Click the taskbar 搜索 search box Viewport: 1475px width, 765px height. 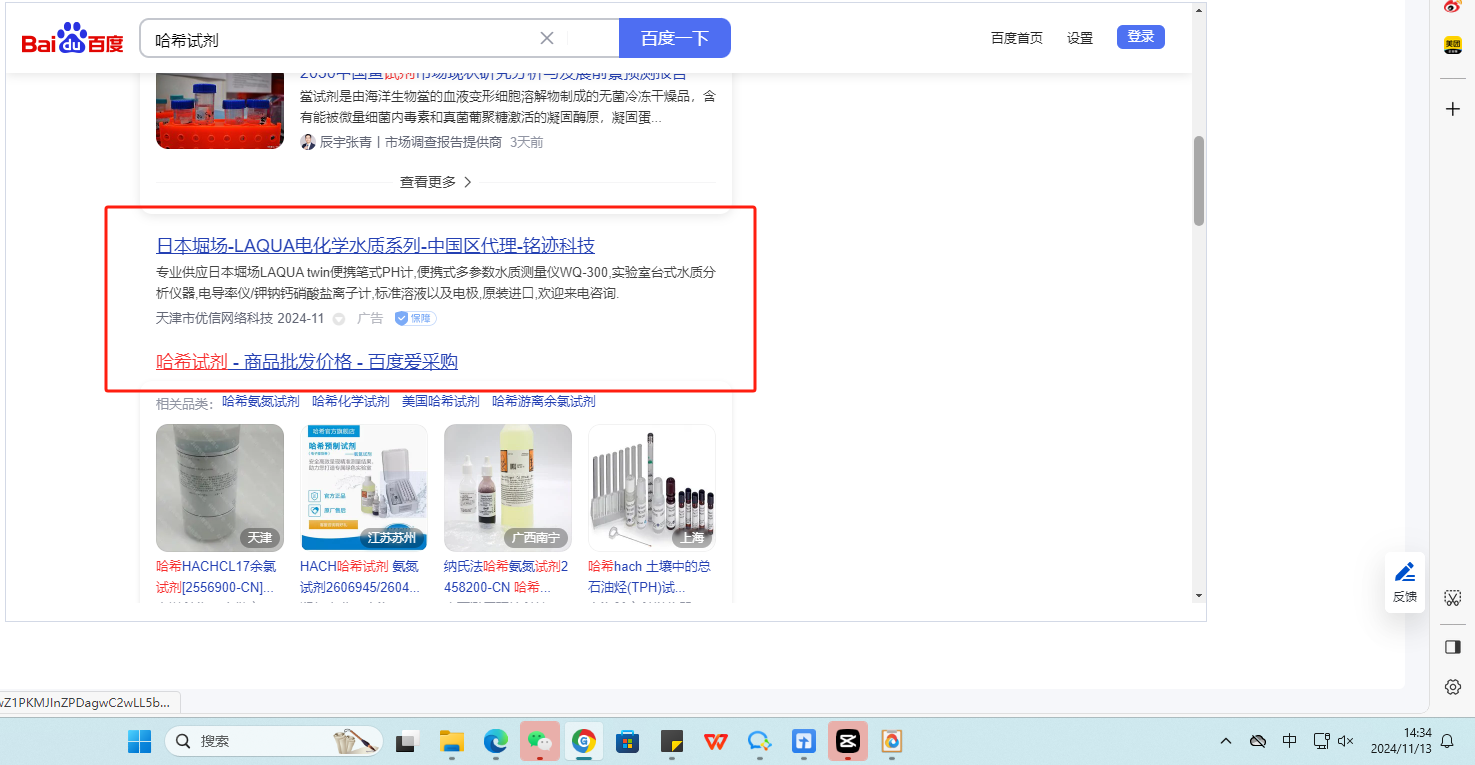(x=273, y=741)
